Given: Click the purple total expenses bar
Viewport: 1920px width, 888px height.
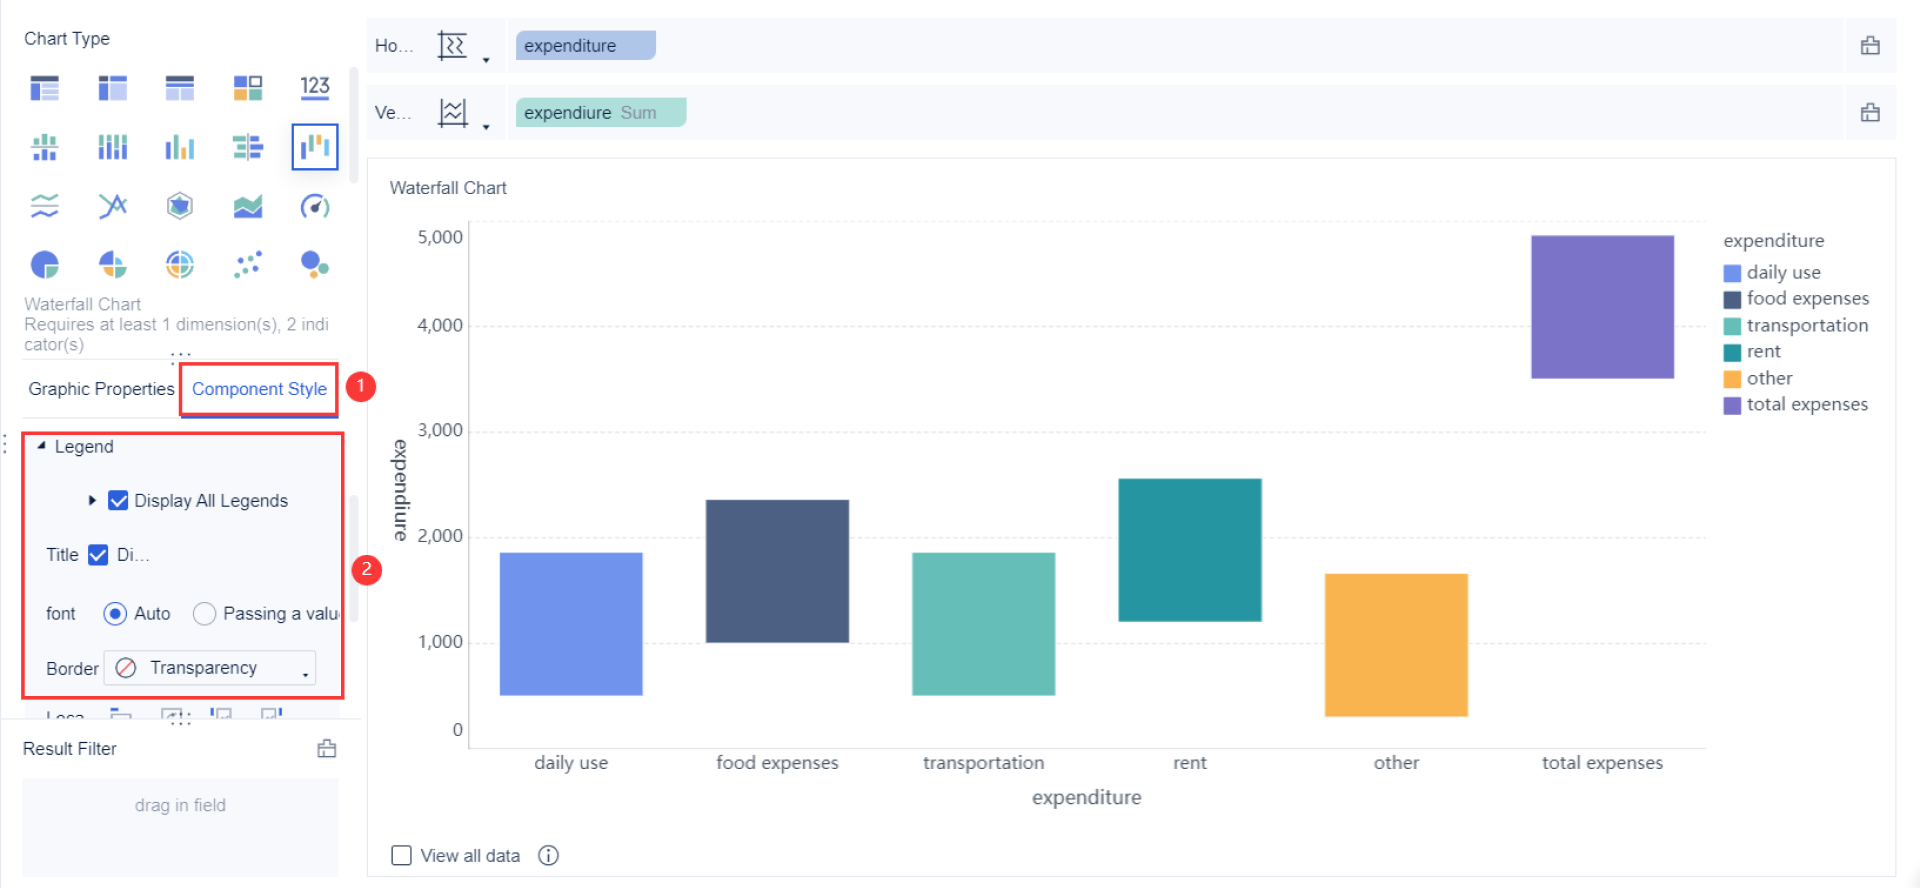Looking at the screenshot, I should [x=1602, y=307].
